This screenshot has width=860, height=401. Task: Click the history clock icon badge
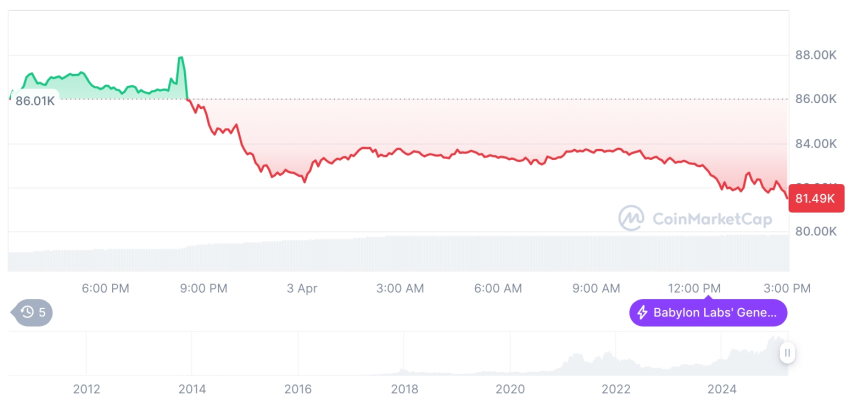(x=27, y=312)
